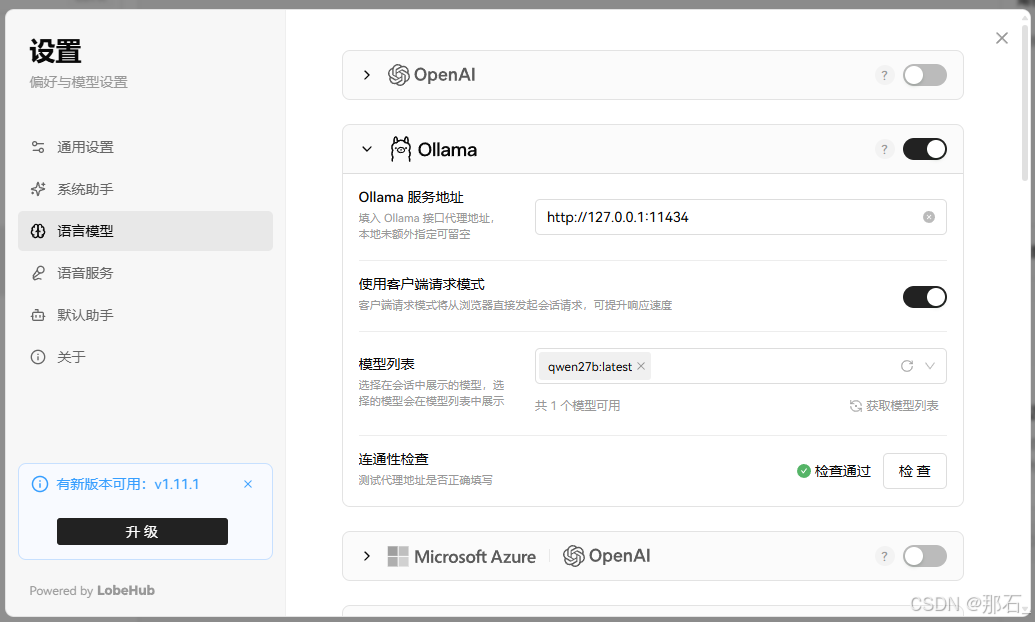Click the 检查 connectivity button
Viewport: 1035px width, 622px height.
[915, 471]
